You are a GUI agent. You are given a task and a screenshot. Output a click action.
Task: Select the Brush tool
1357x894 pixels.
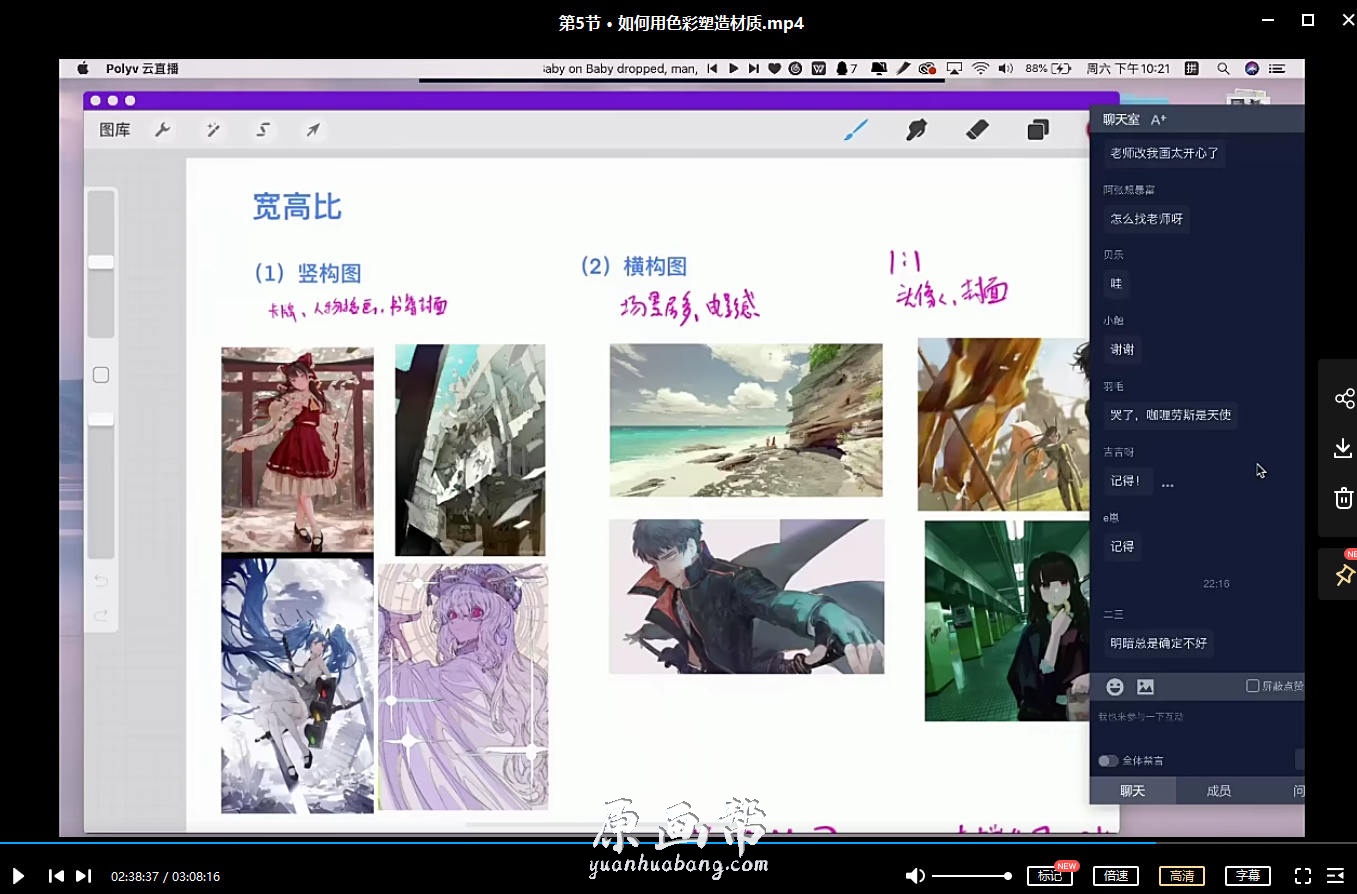tap(855, 130)
